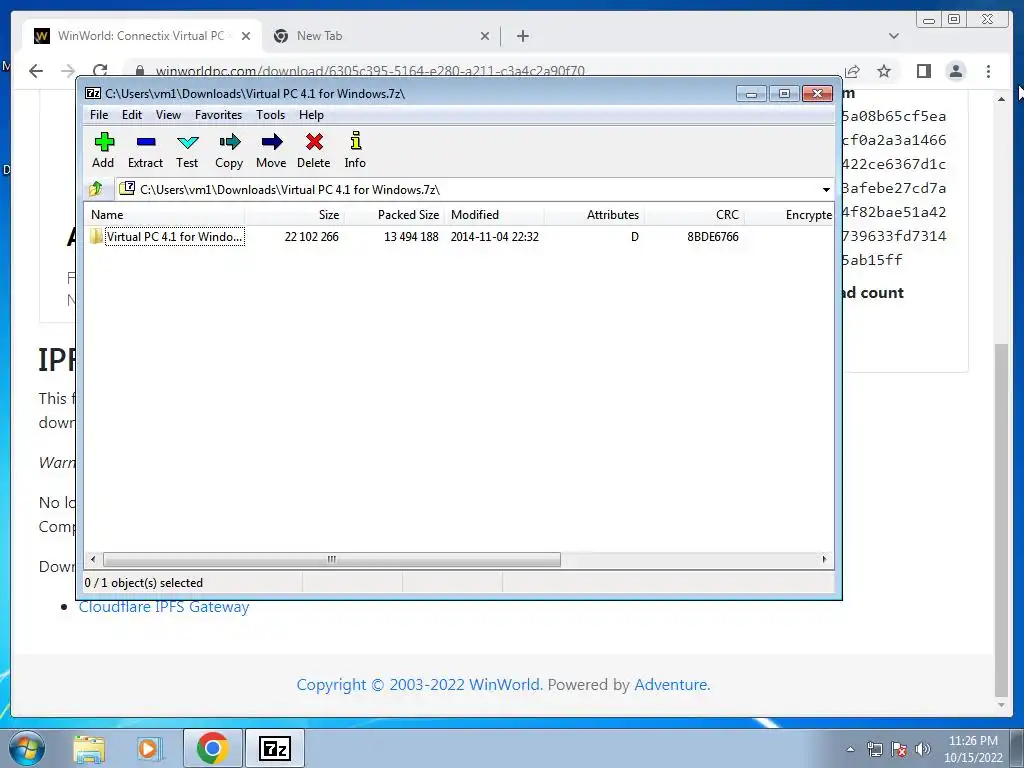Open the Cloudflare IPFS Gateway link
This screenshot has height=768, width=1024.
pos(164,607)
